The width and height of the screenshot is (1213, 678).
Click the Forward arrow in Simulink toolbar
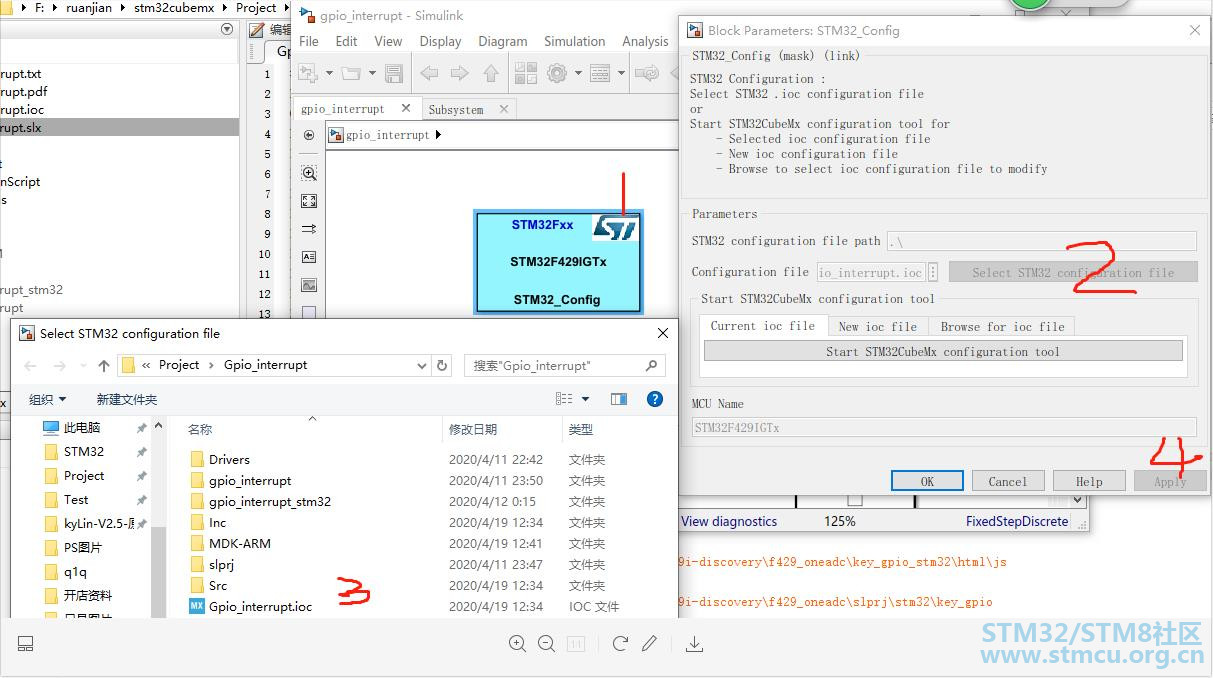point(460,73)
